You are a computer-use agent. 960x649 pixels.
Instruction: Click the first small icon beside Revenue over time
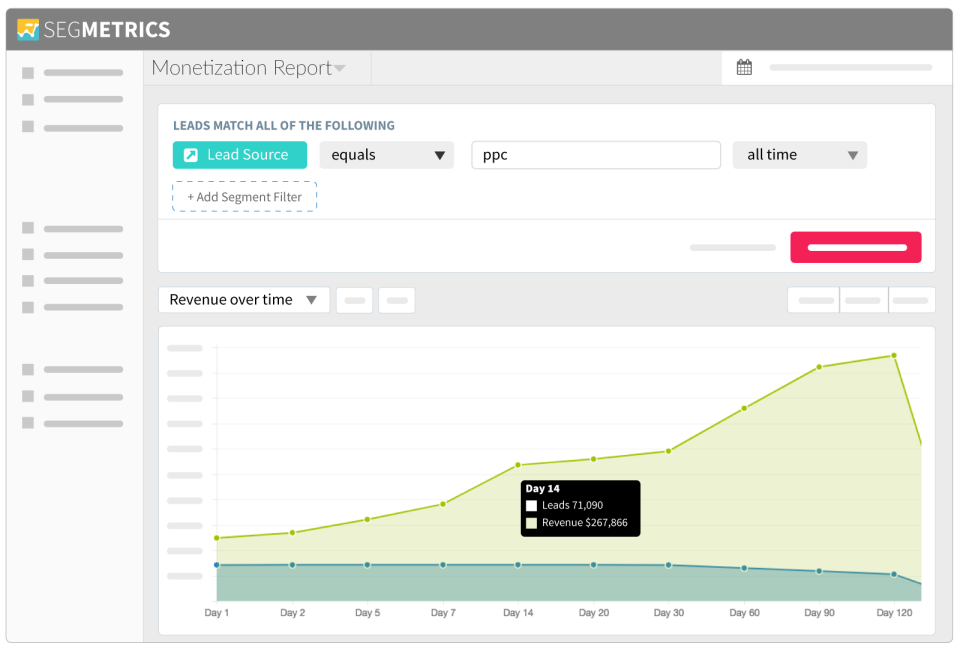[x=354, y=299]
